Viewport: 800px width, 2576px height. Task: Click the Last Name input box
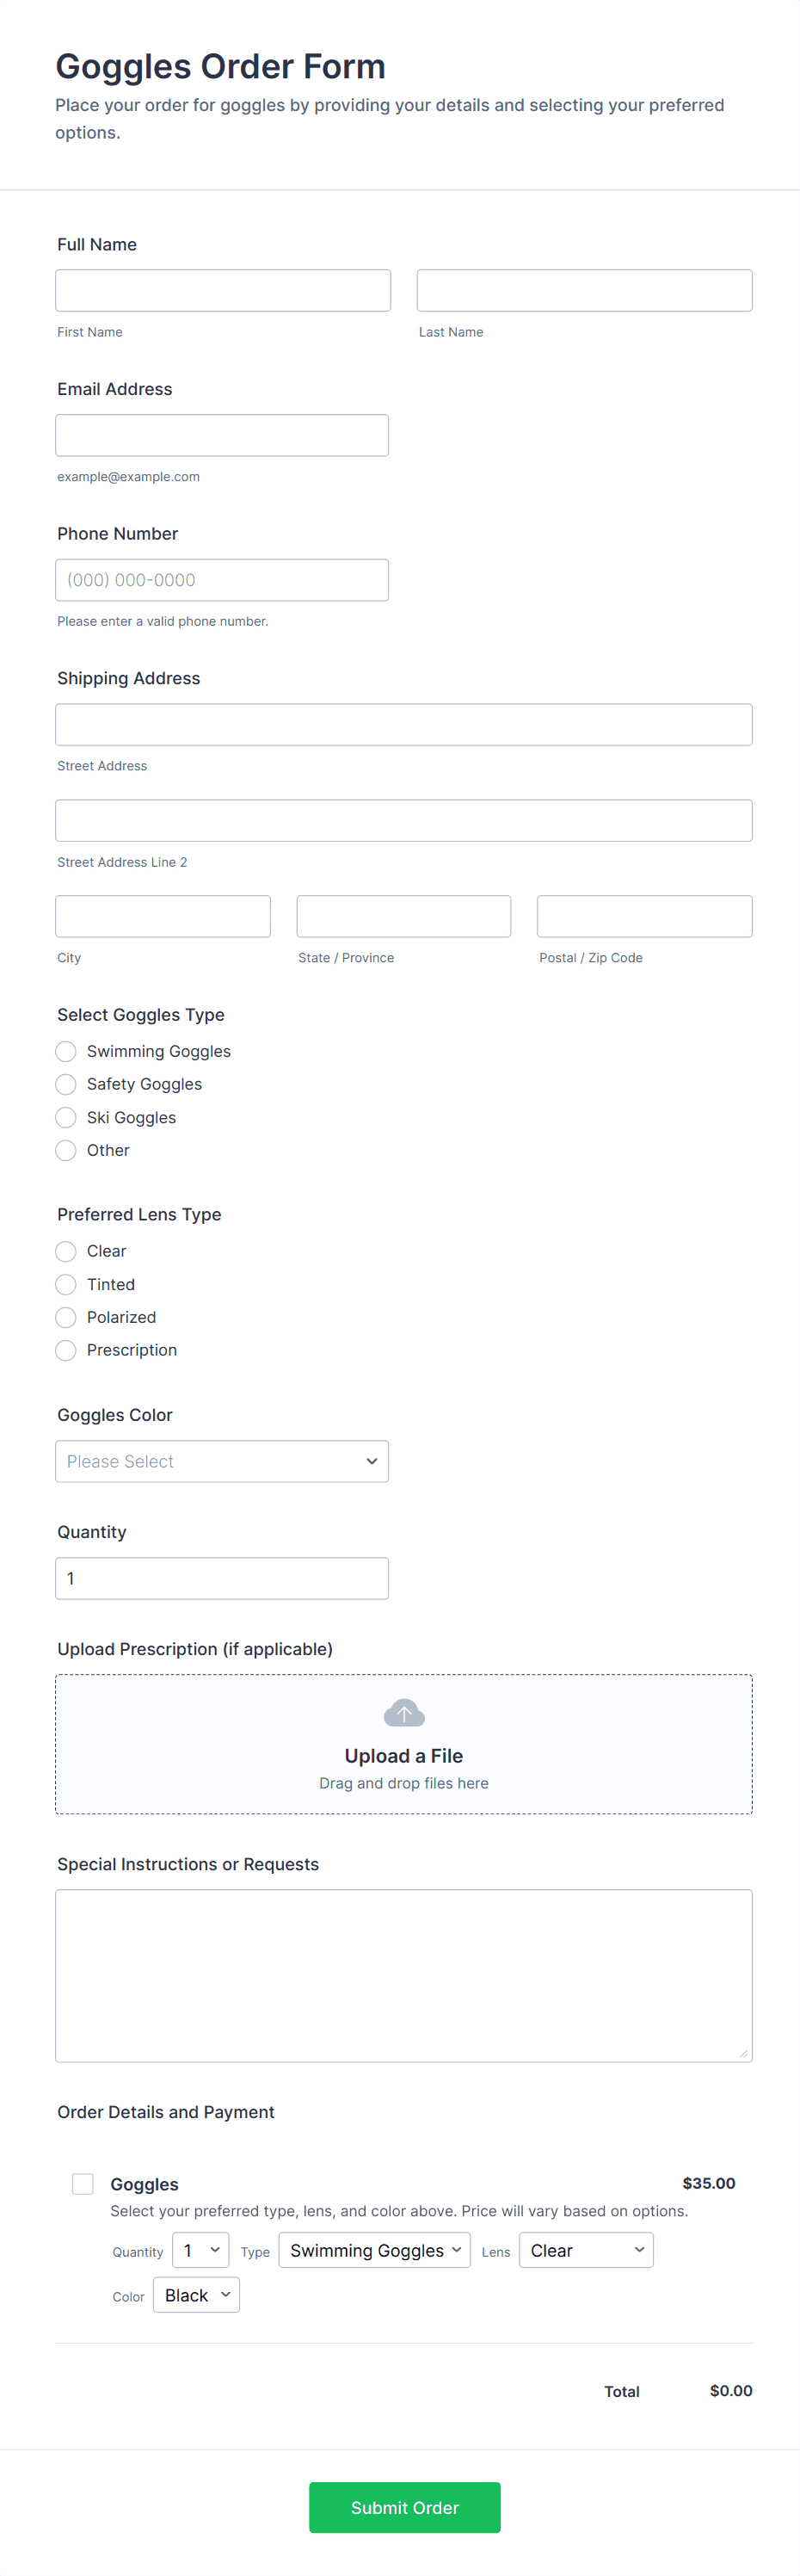pyautogui.click(x=584, y=290)
